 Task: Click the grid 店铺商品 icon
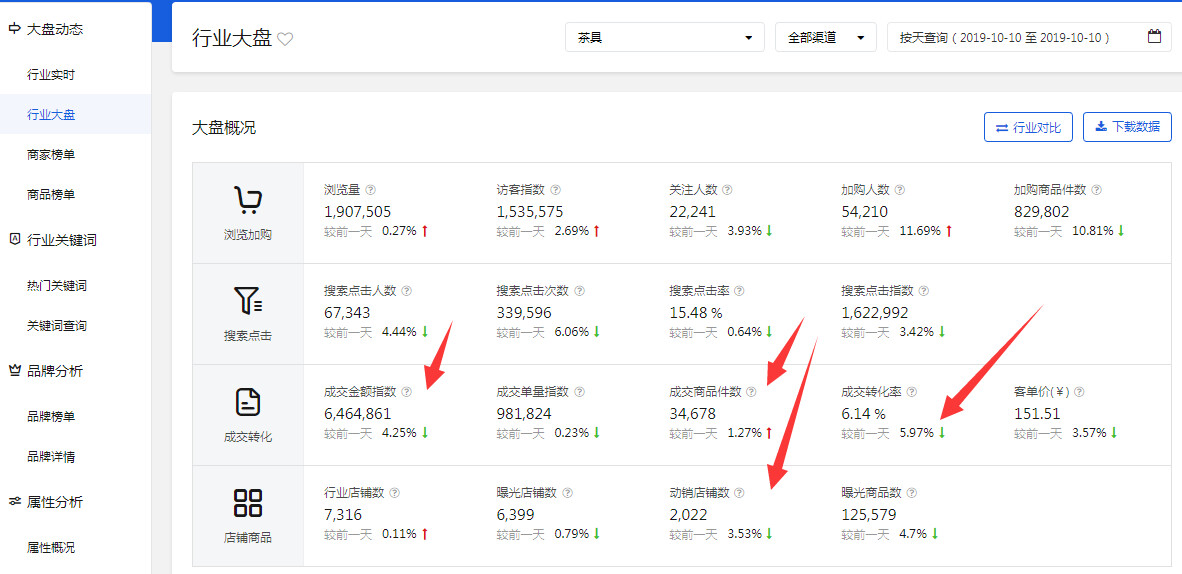(247, 503)
